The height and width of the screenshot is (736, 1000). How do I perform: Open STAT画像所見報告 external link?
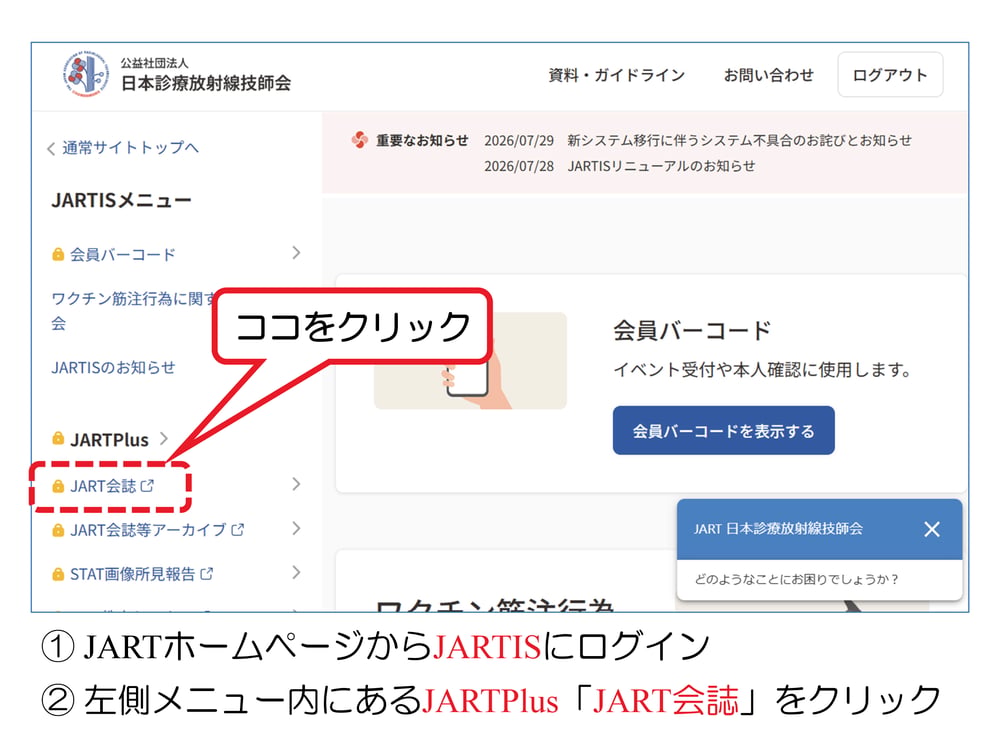click(x=133, y=574)
